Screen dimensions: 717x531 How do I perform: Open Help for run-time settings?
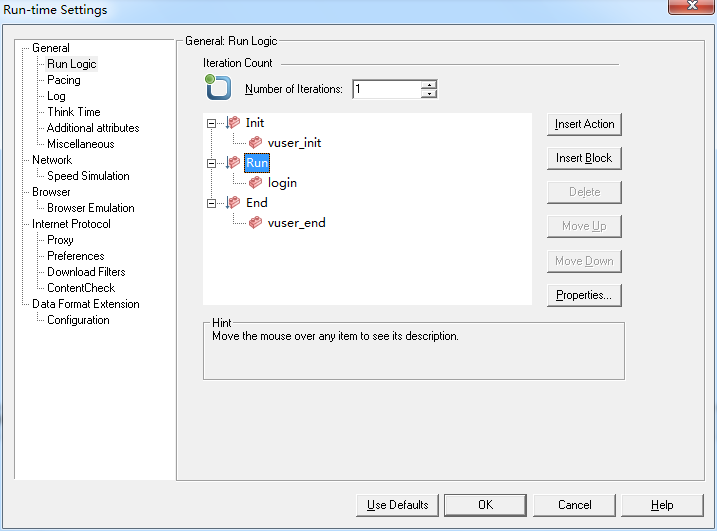point(662,505)
